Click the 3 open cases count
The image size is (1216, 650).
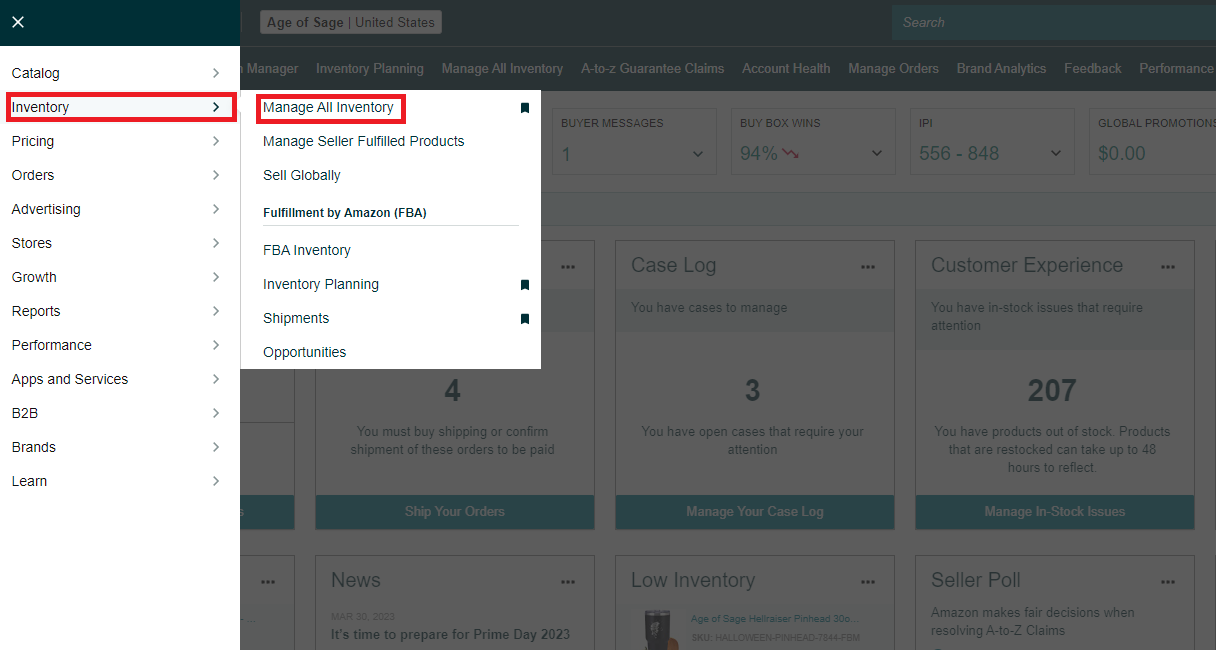753,390
